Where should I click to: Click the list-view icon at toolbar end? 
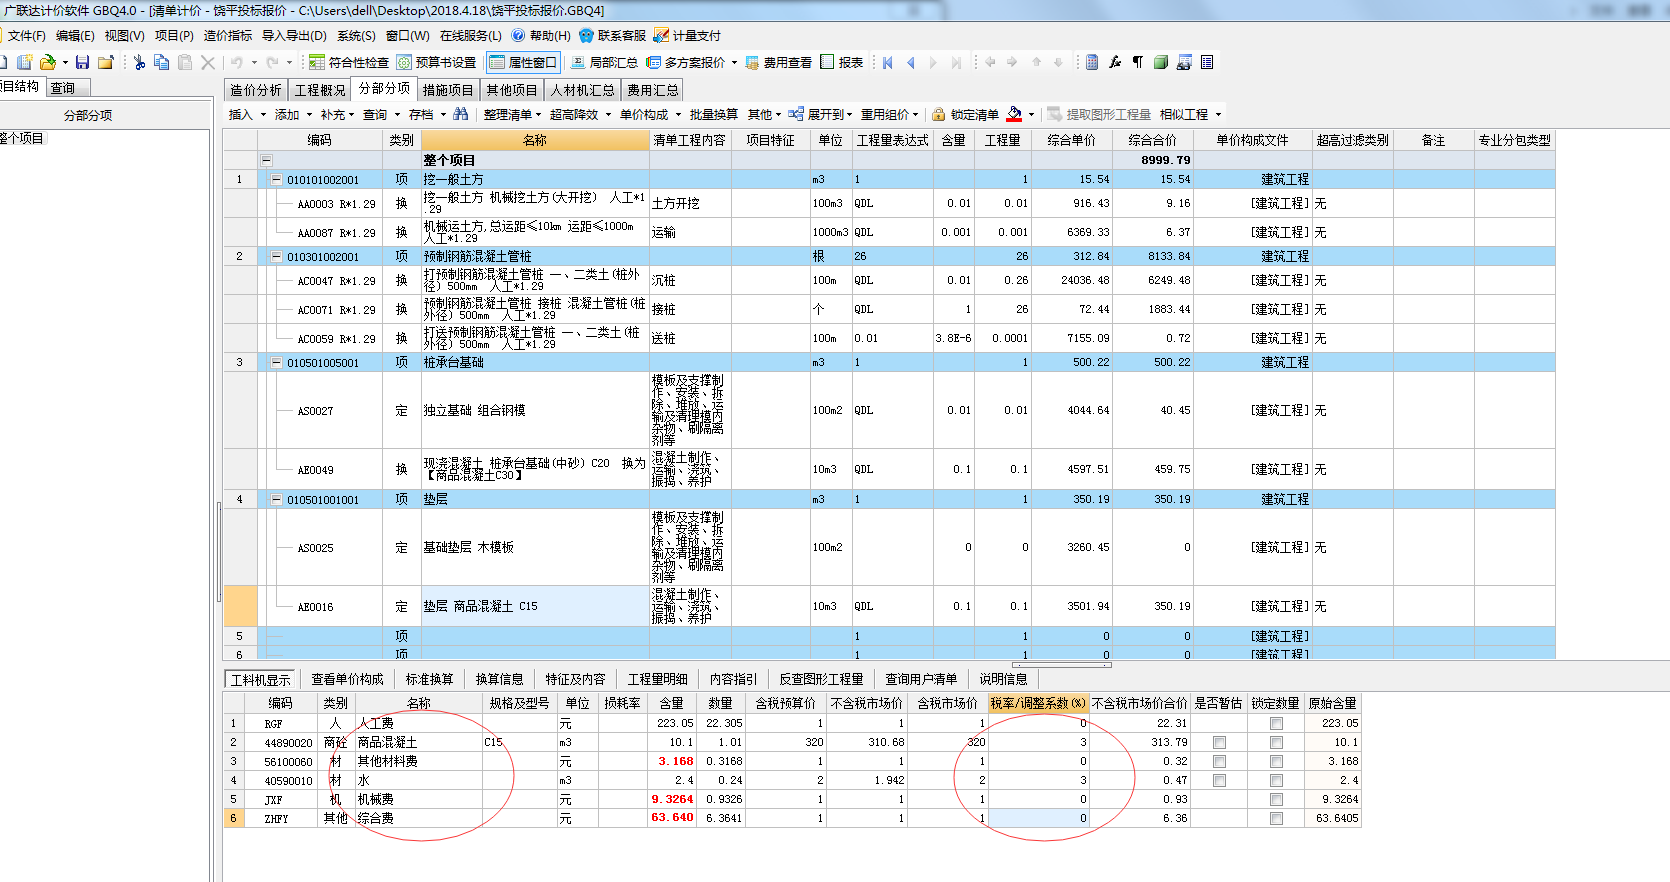pyautogui.click(x=1207, y=62)
